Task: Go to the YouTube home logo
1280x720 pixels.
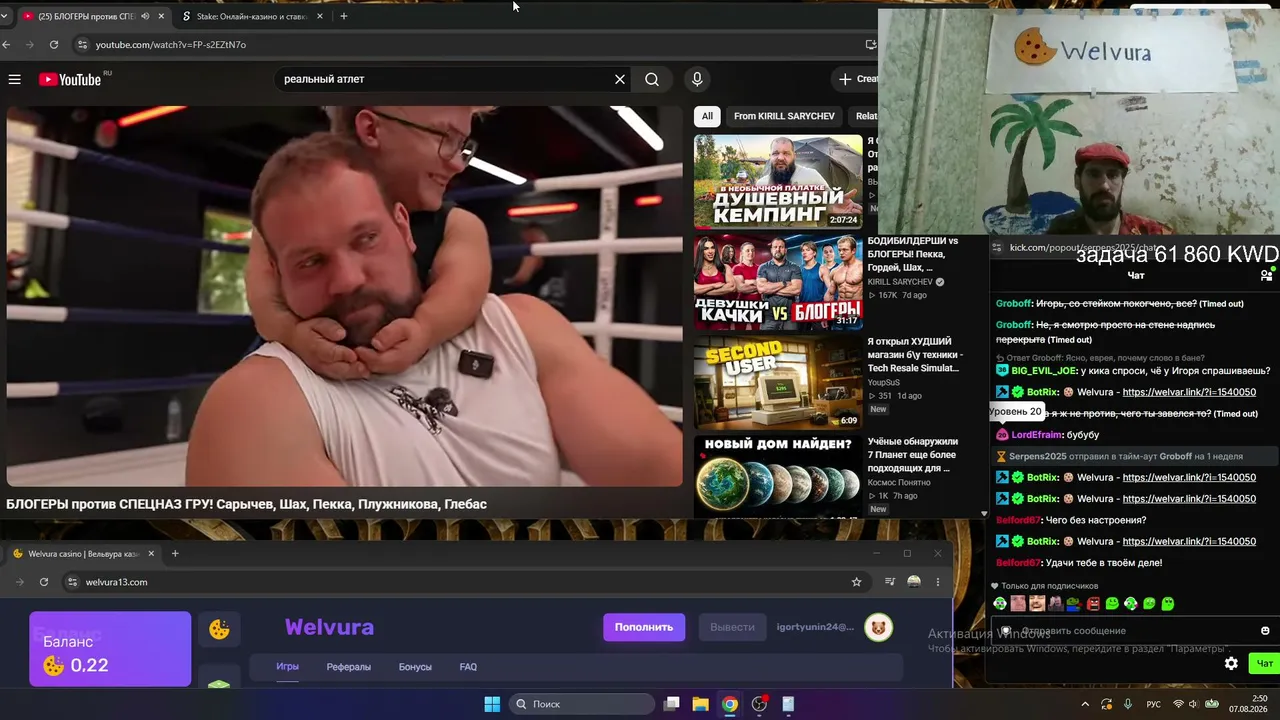Action: (70, 79)
